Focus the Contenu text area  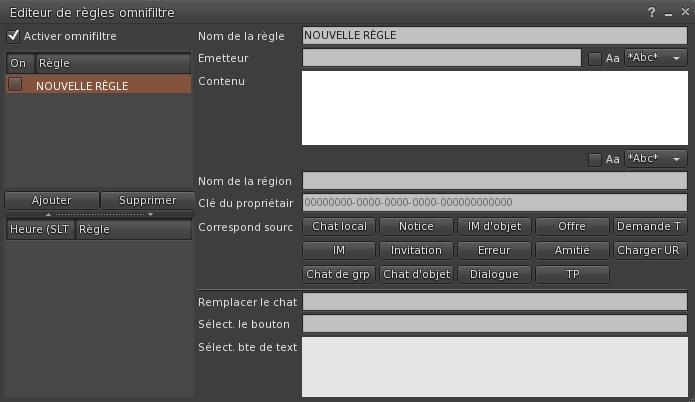(x=494, y=107)
